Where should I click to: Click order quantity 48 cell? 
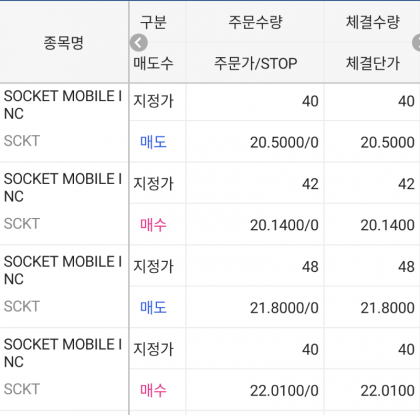255,266
